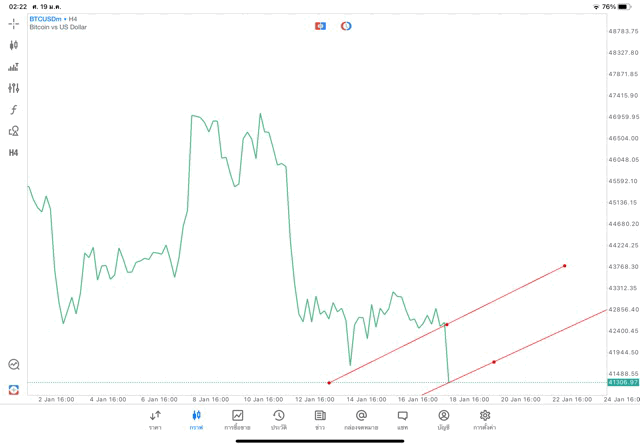This screenshot has height=447, width=640.
Task: Open the ข่าว (News) tab
Action: [x=320, y=419]
